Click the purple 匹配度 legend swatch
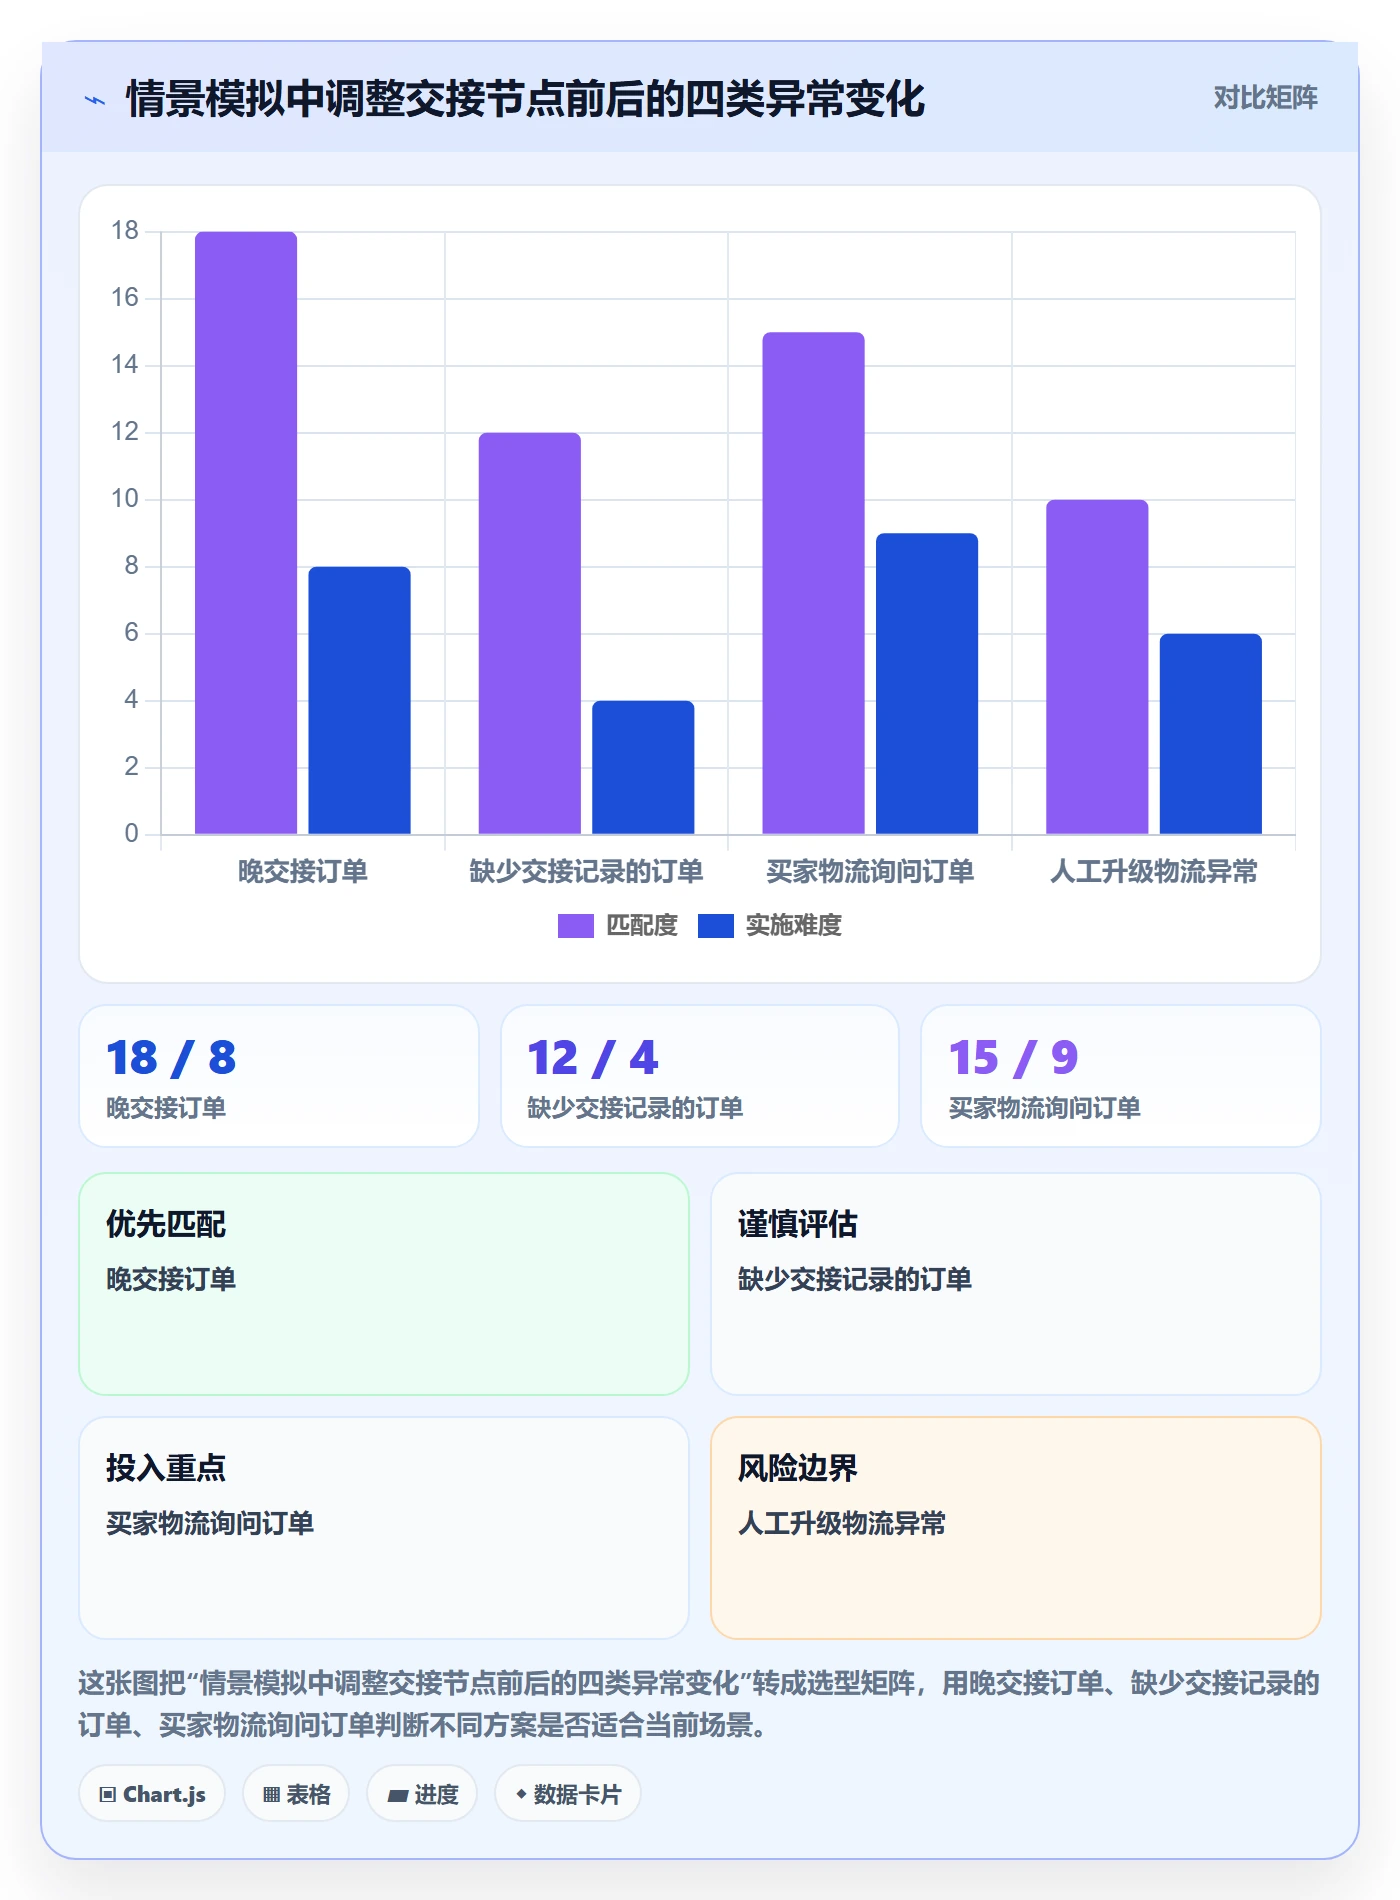 pos(576,926)
